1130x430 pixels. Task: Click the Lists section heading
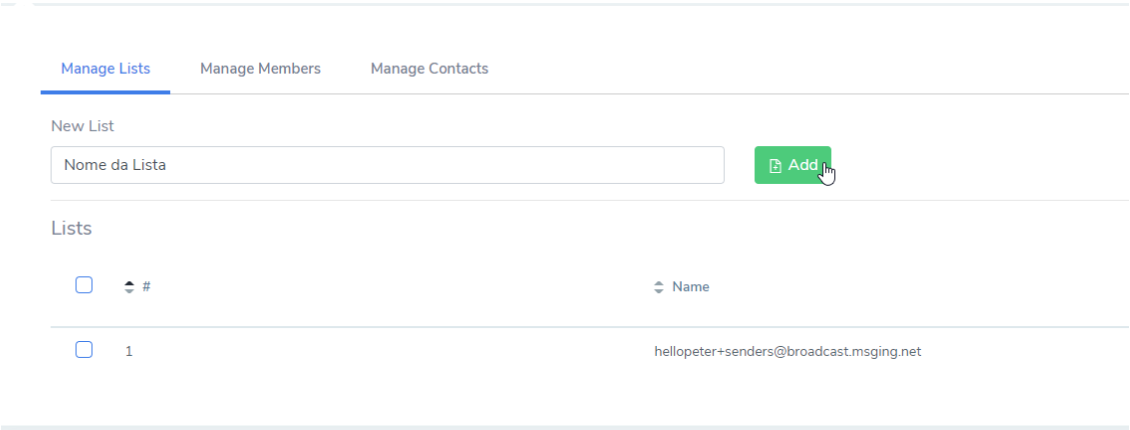click(71, 228)
